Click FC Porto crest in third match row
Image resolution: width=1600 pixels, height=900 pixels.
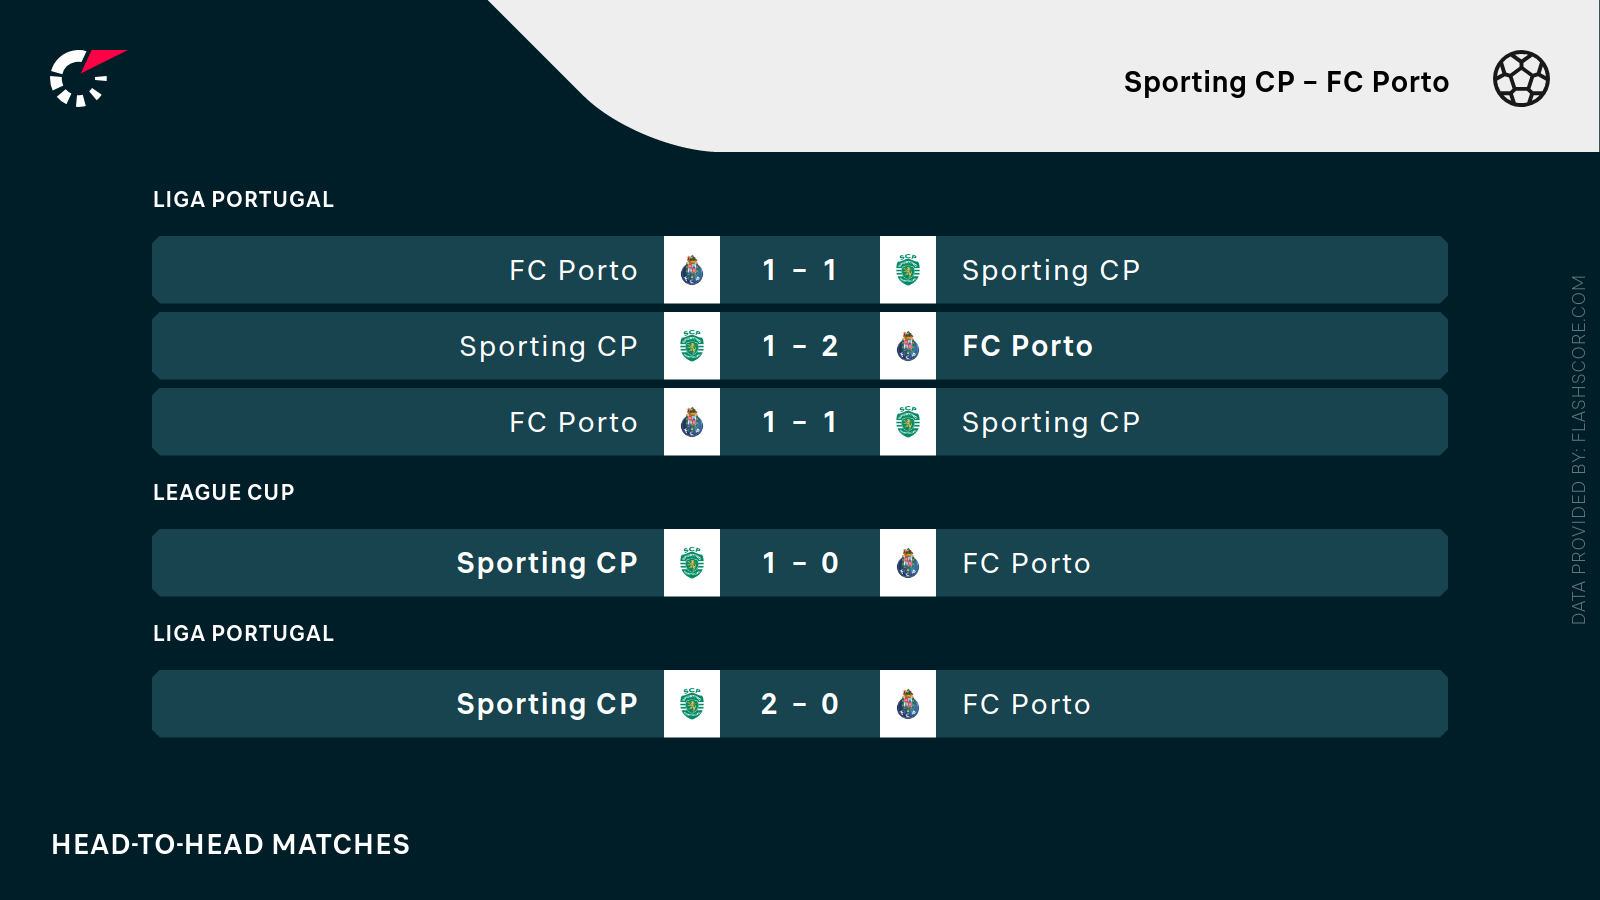[x=692, y=422]
